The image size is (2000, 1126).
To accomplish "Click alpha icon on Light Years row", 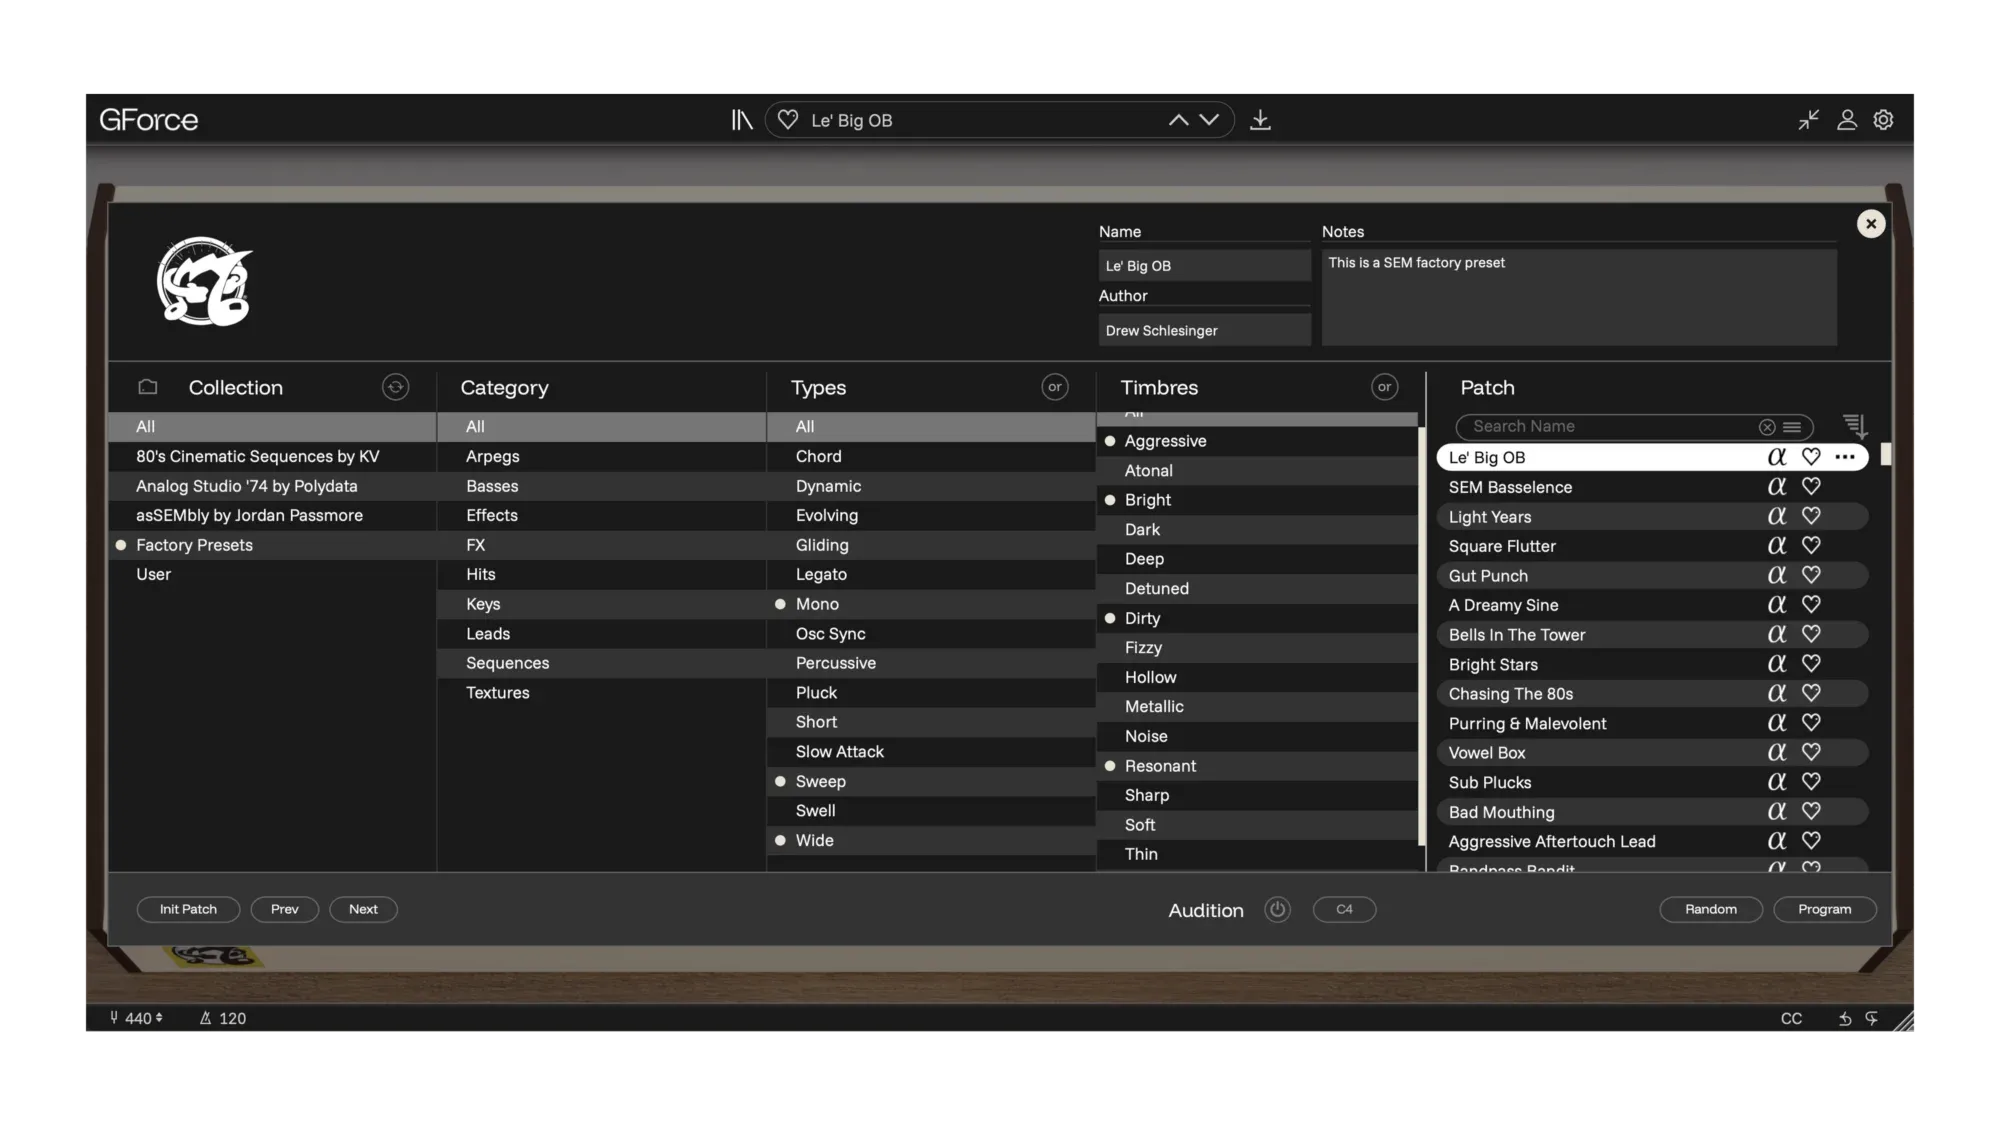I will (x=1777, y=516).
